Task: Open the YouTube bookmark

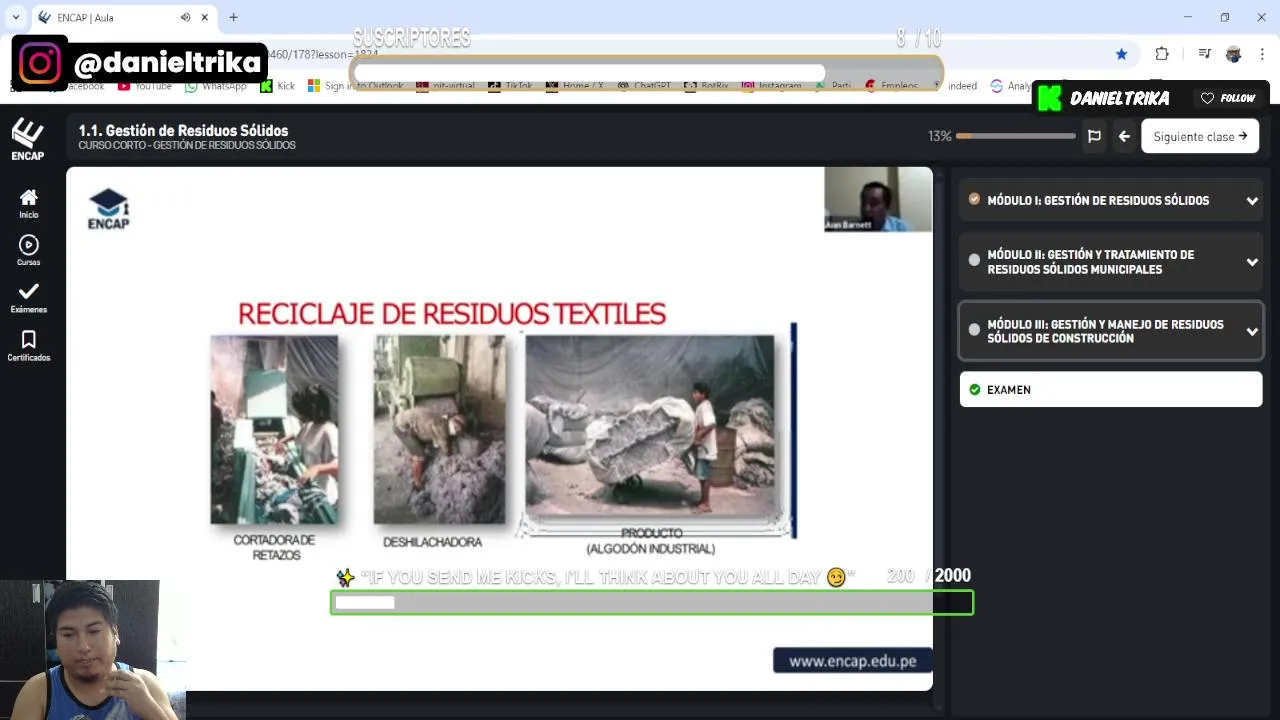Action: pos(146,87)
